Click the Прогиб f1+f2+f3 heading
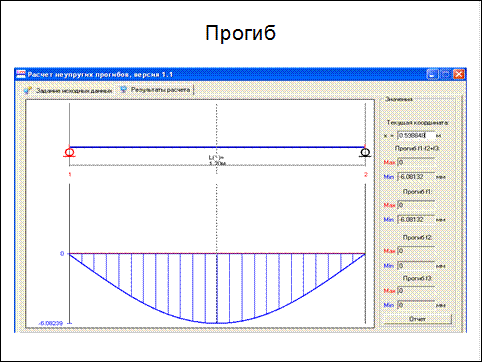Screen dimensions: 482x362 pos(417,148)
